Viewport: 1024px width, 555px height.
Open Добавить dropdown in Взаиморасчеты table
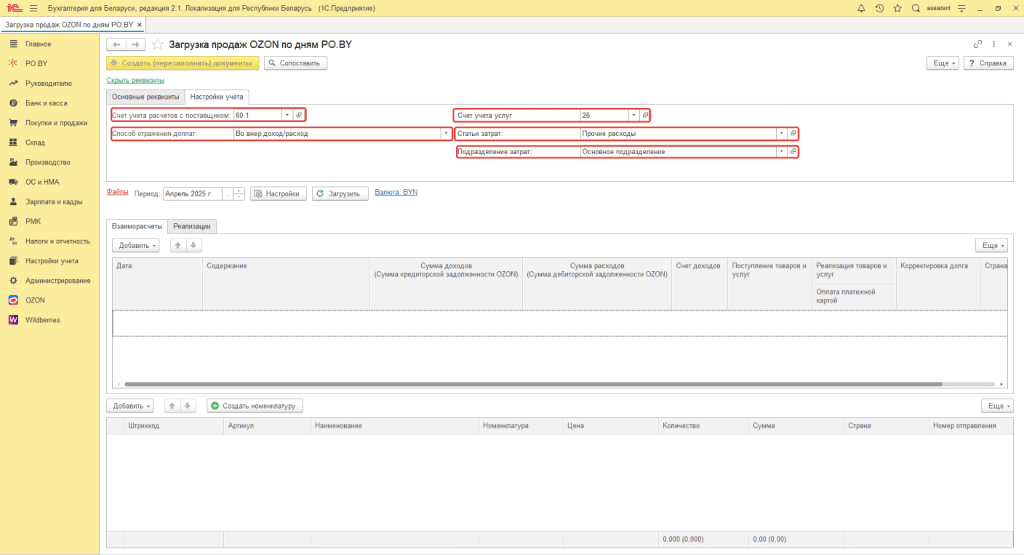click(135, 246)
